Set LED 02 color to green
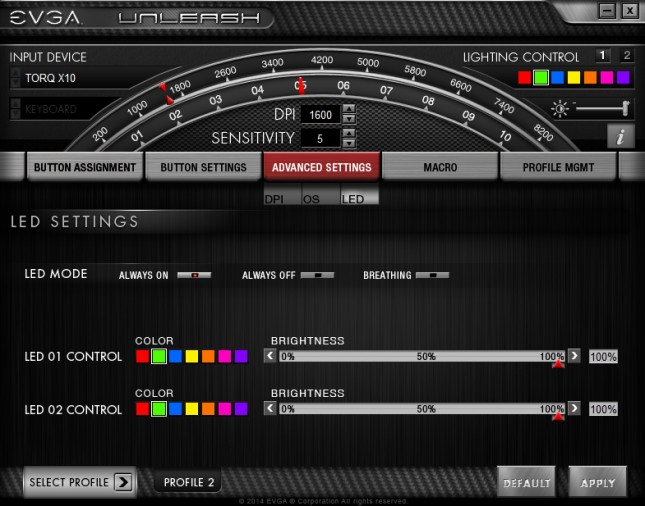Image resolution: width=645 pixels, height=506 pixels. tap(159, 409)
